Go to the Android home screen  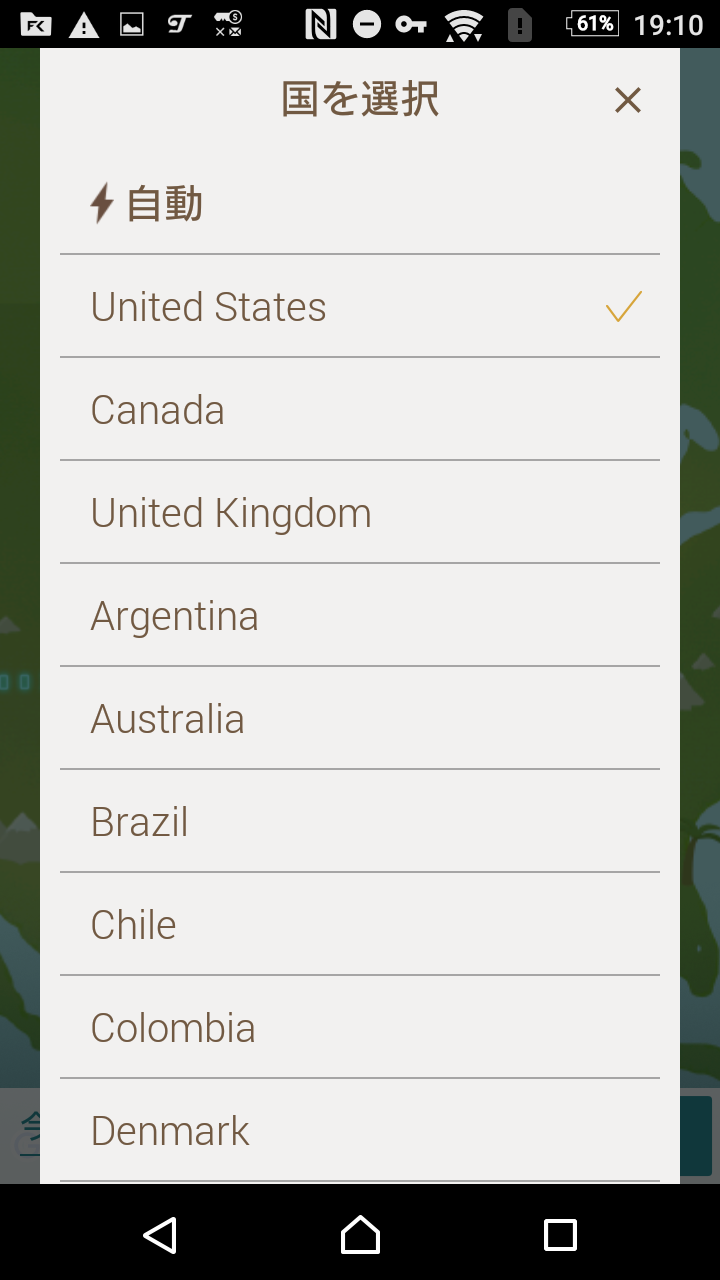pos(360,1235)
